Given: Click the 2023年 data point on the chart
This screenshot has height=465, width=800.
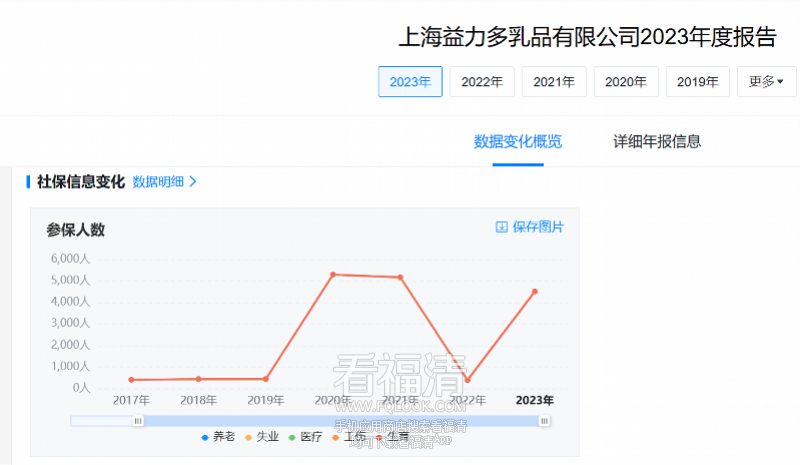Looking at the screenshot, I should point(535,291).
